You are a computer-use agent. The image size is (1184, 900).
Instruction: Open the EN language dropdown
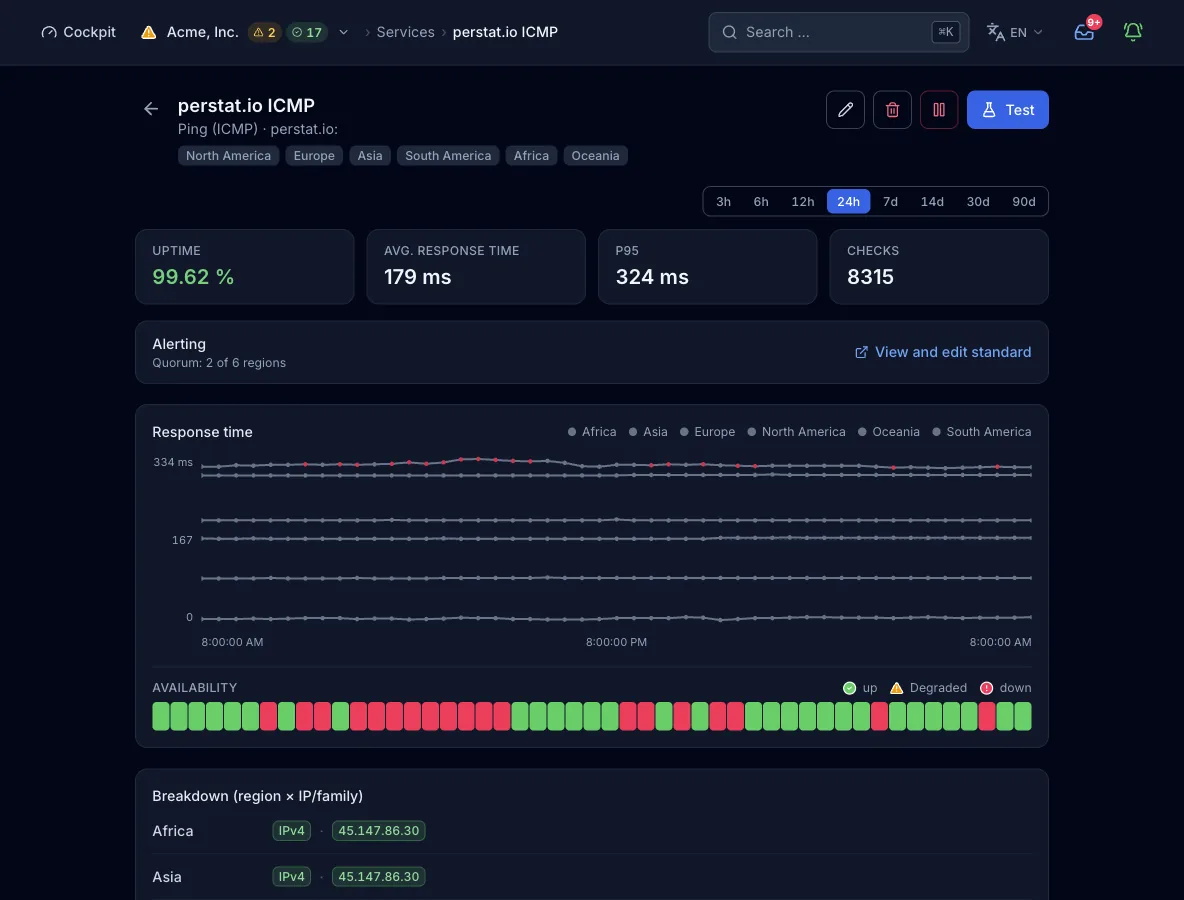tap(1015, 32)
